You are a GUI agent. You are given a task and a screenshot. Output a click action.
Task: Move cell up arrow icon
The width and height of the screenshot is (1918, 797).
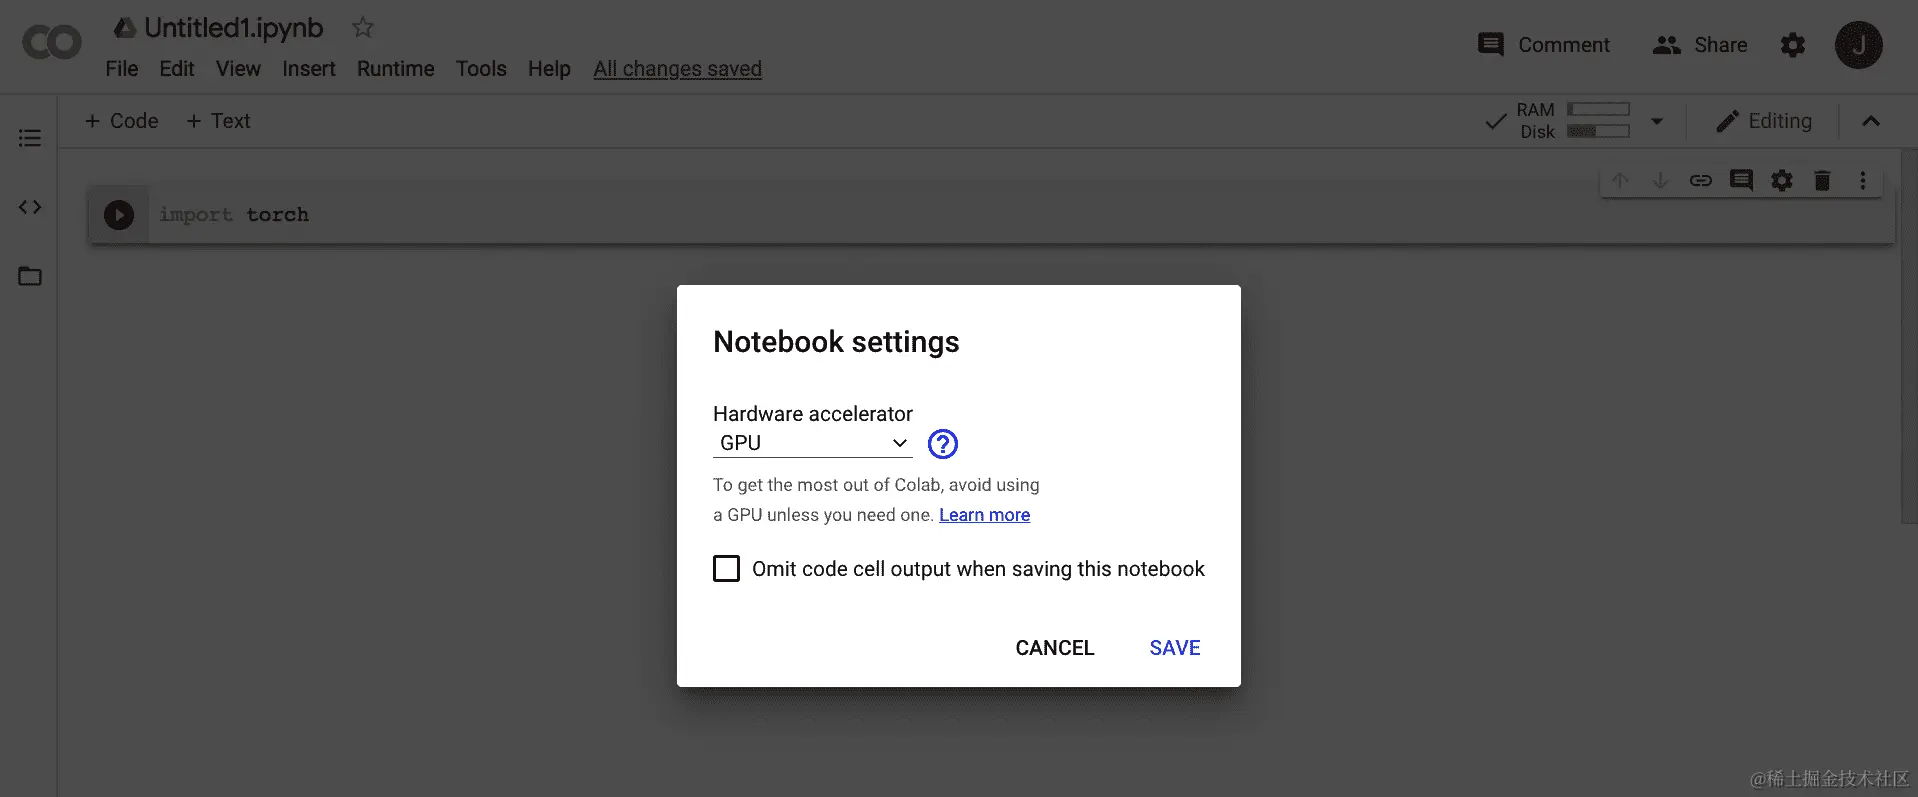(x=1620, y=180)
